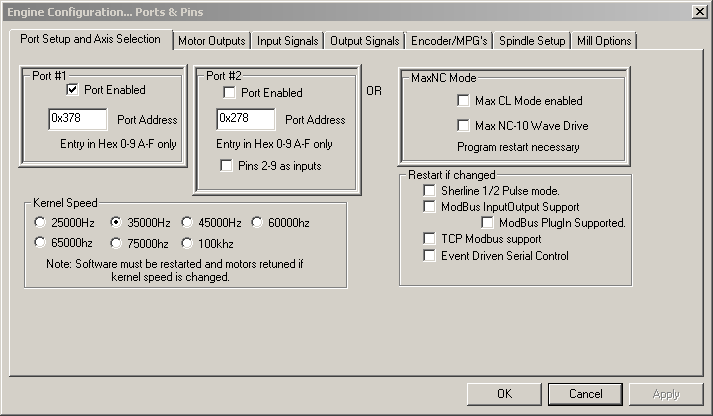Check Pins 2-9 as inputs
The width and height of the screenshot is (713, 416).
pos(229,165)
